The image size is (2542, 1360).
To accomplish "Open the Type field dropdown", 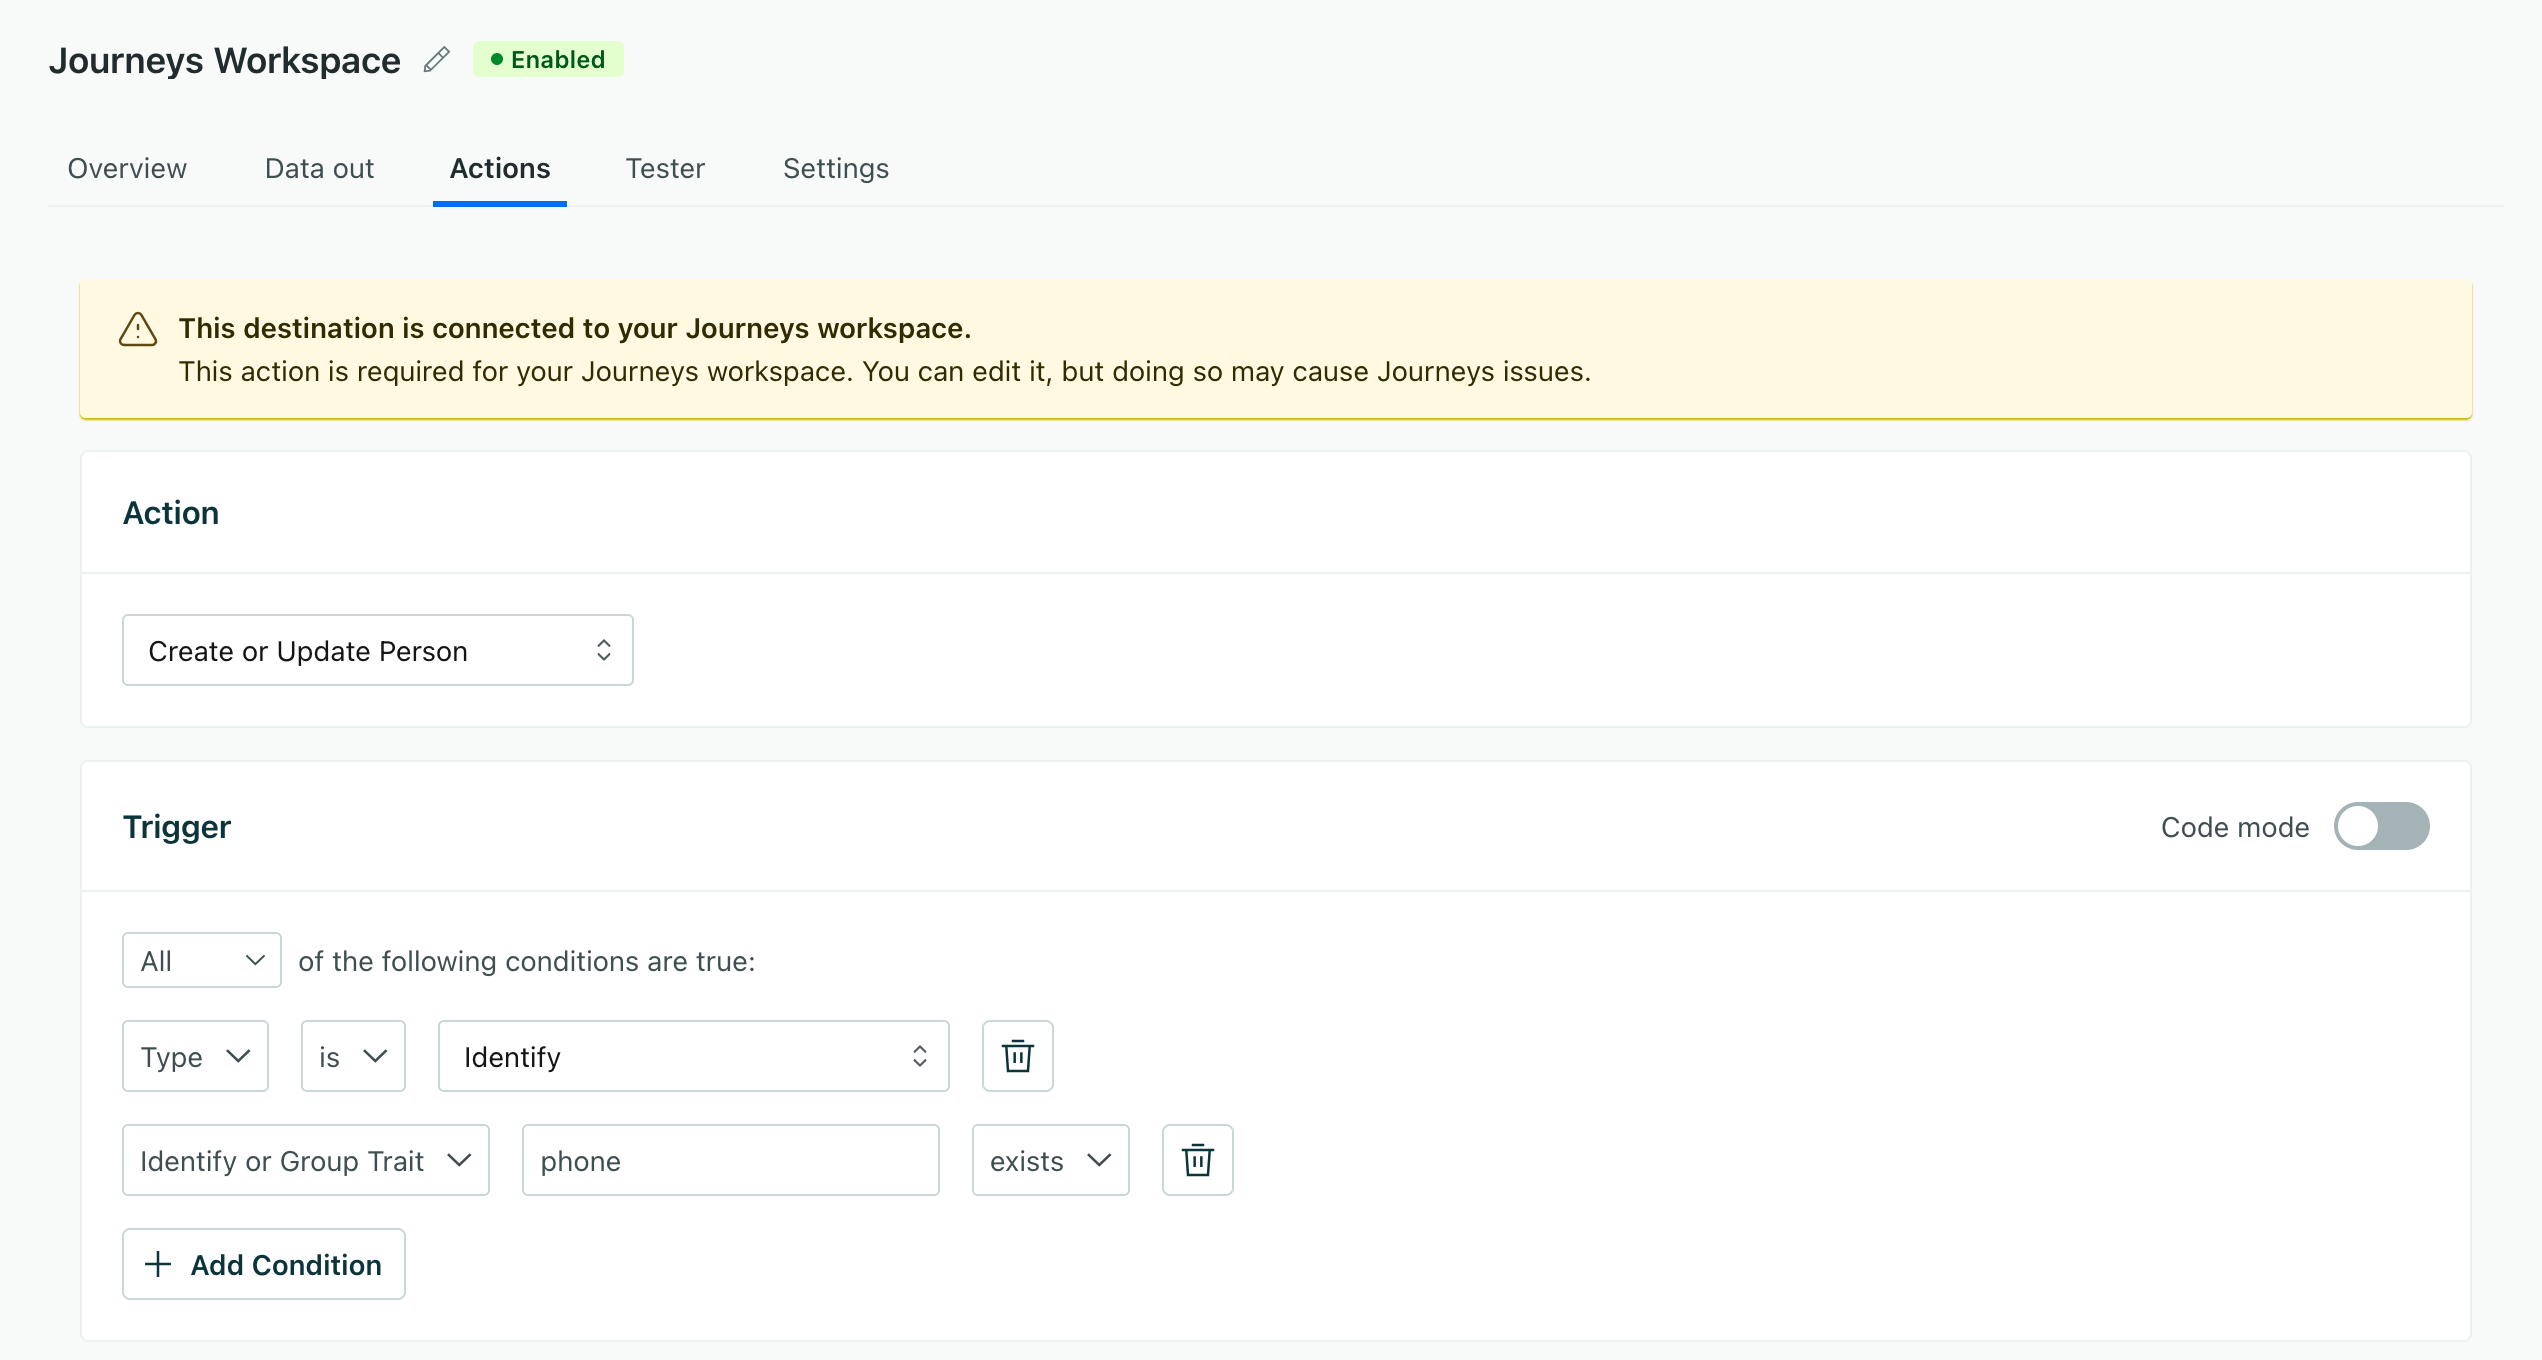I will tap(195, 1055).
